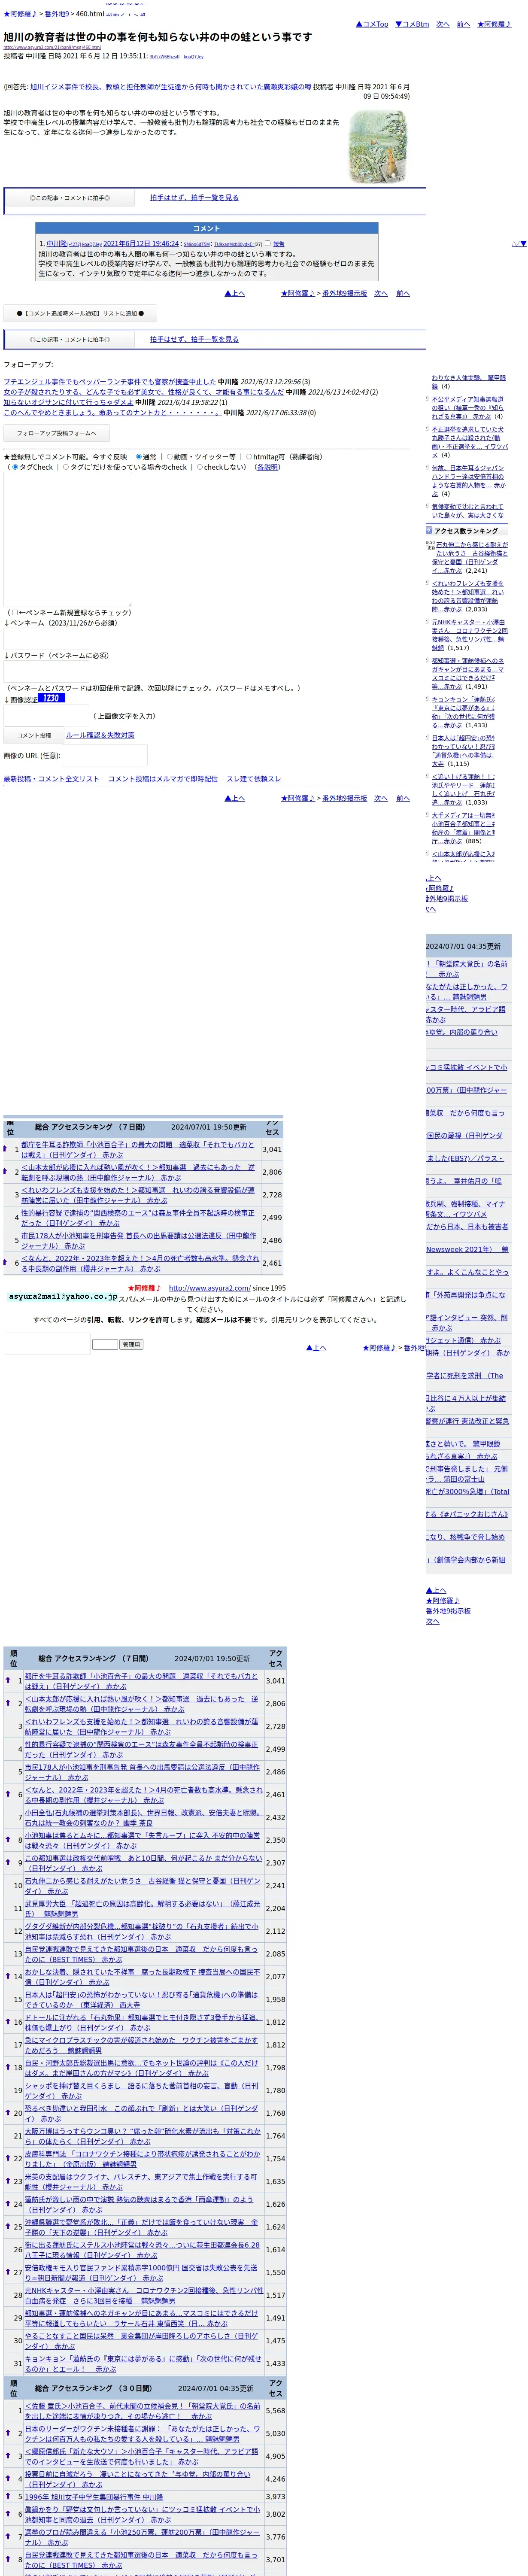
Task: Select タグにだけを使っている場合のcheck radio
Action: click(66, 467)
